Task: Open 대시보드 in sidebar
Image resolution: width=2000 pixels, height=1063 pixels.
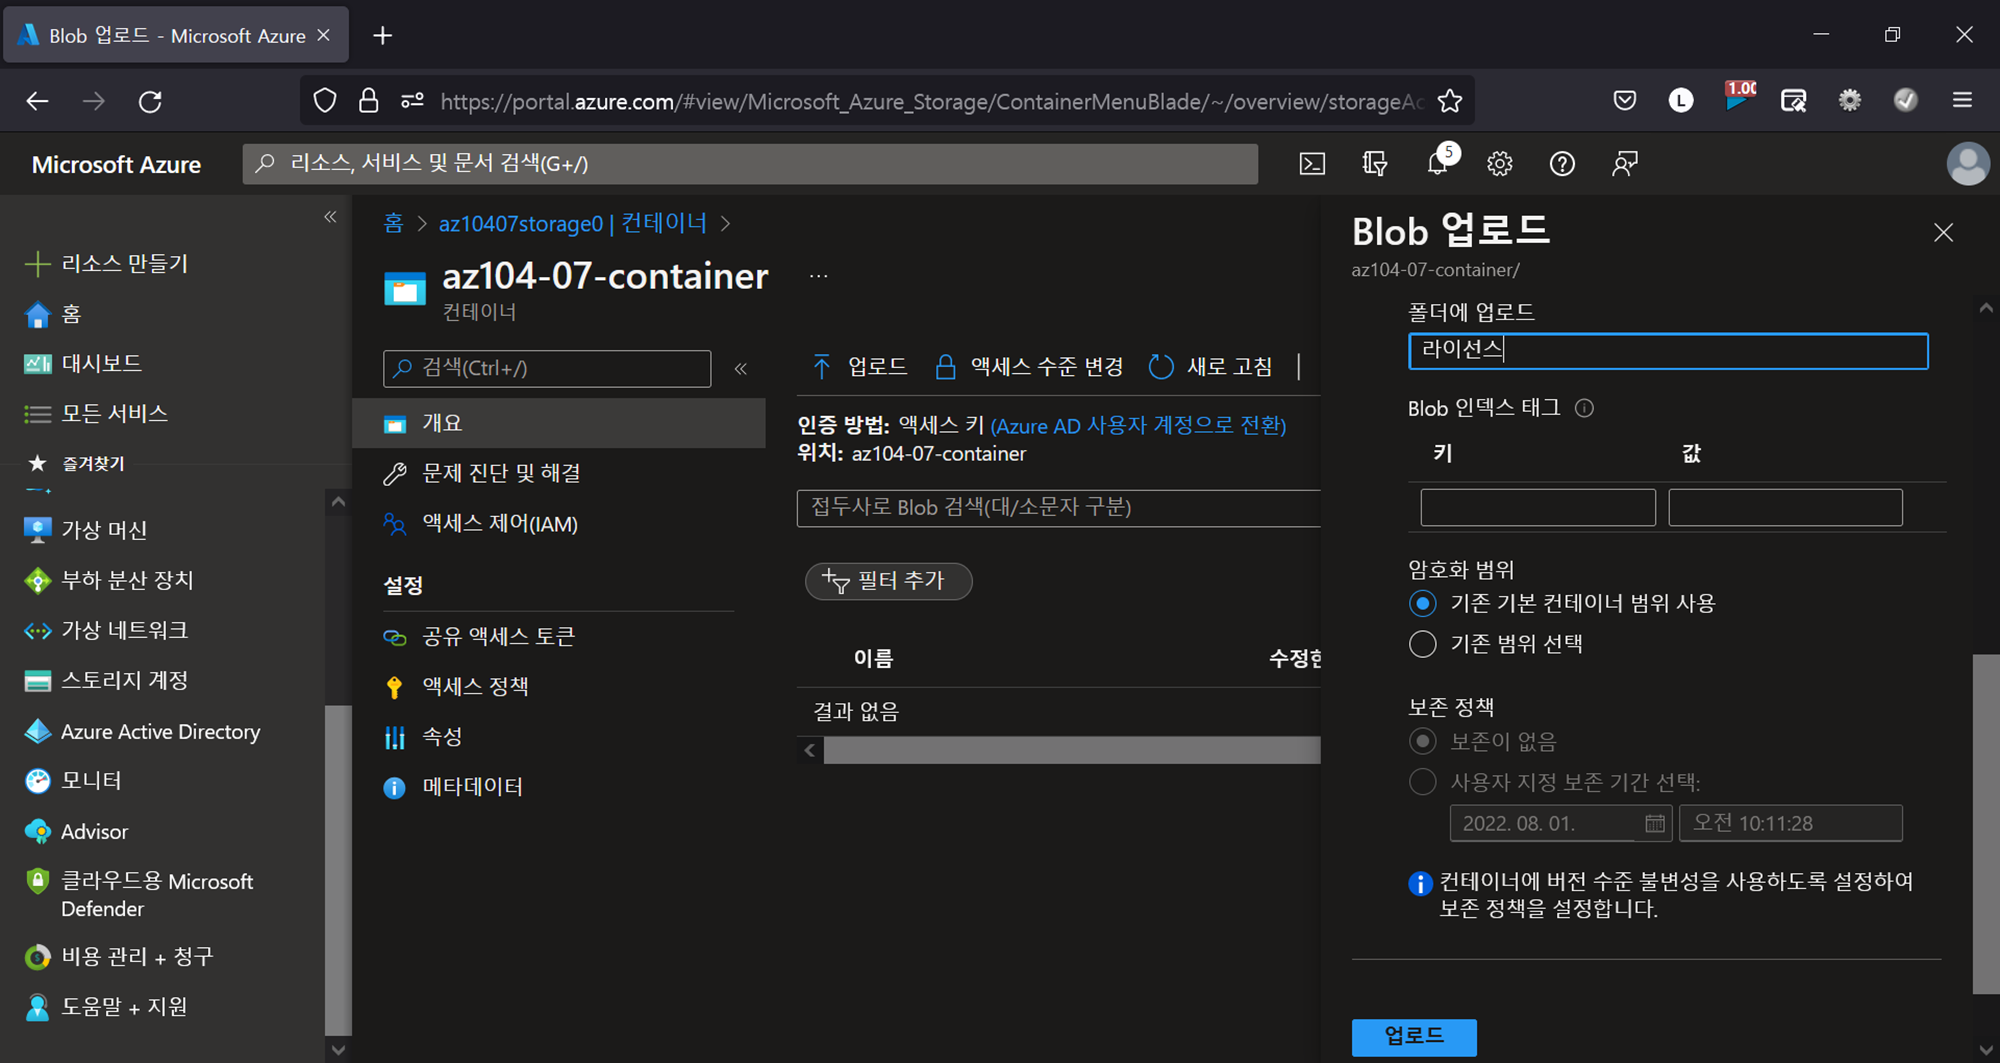Action: tap(82, 364)
